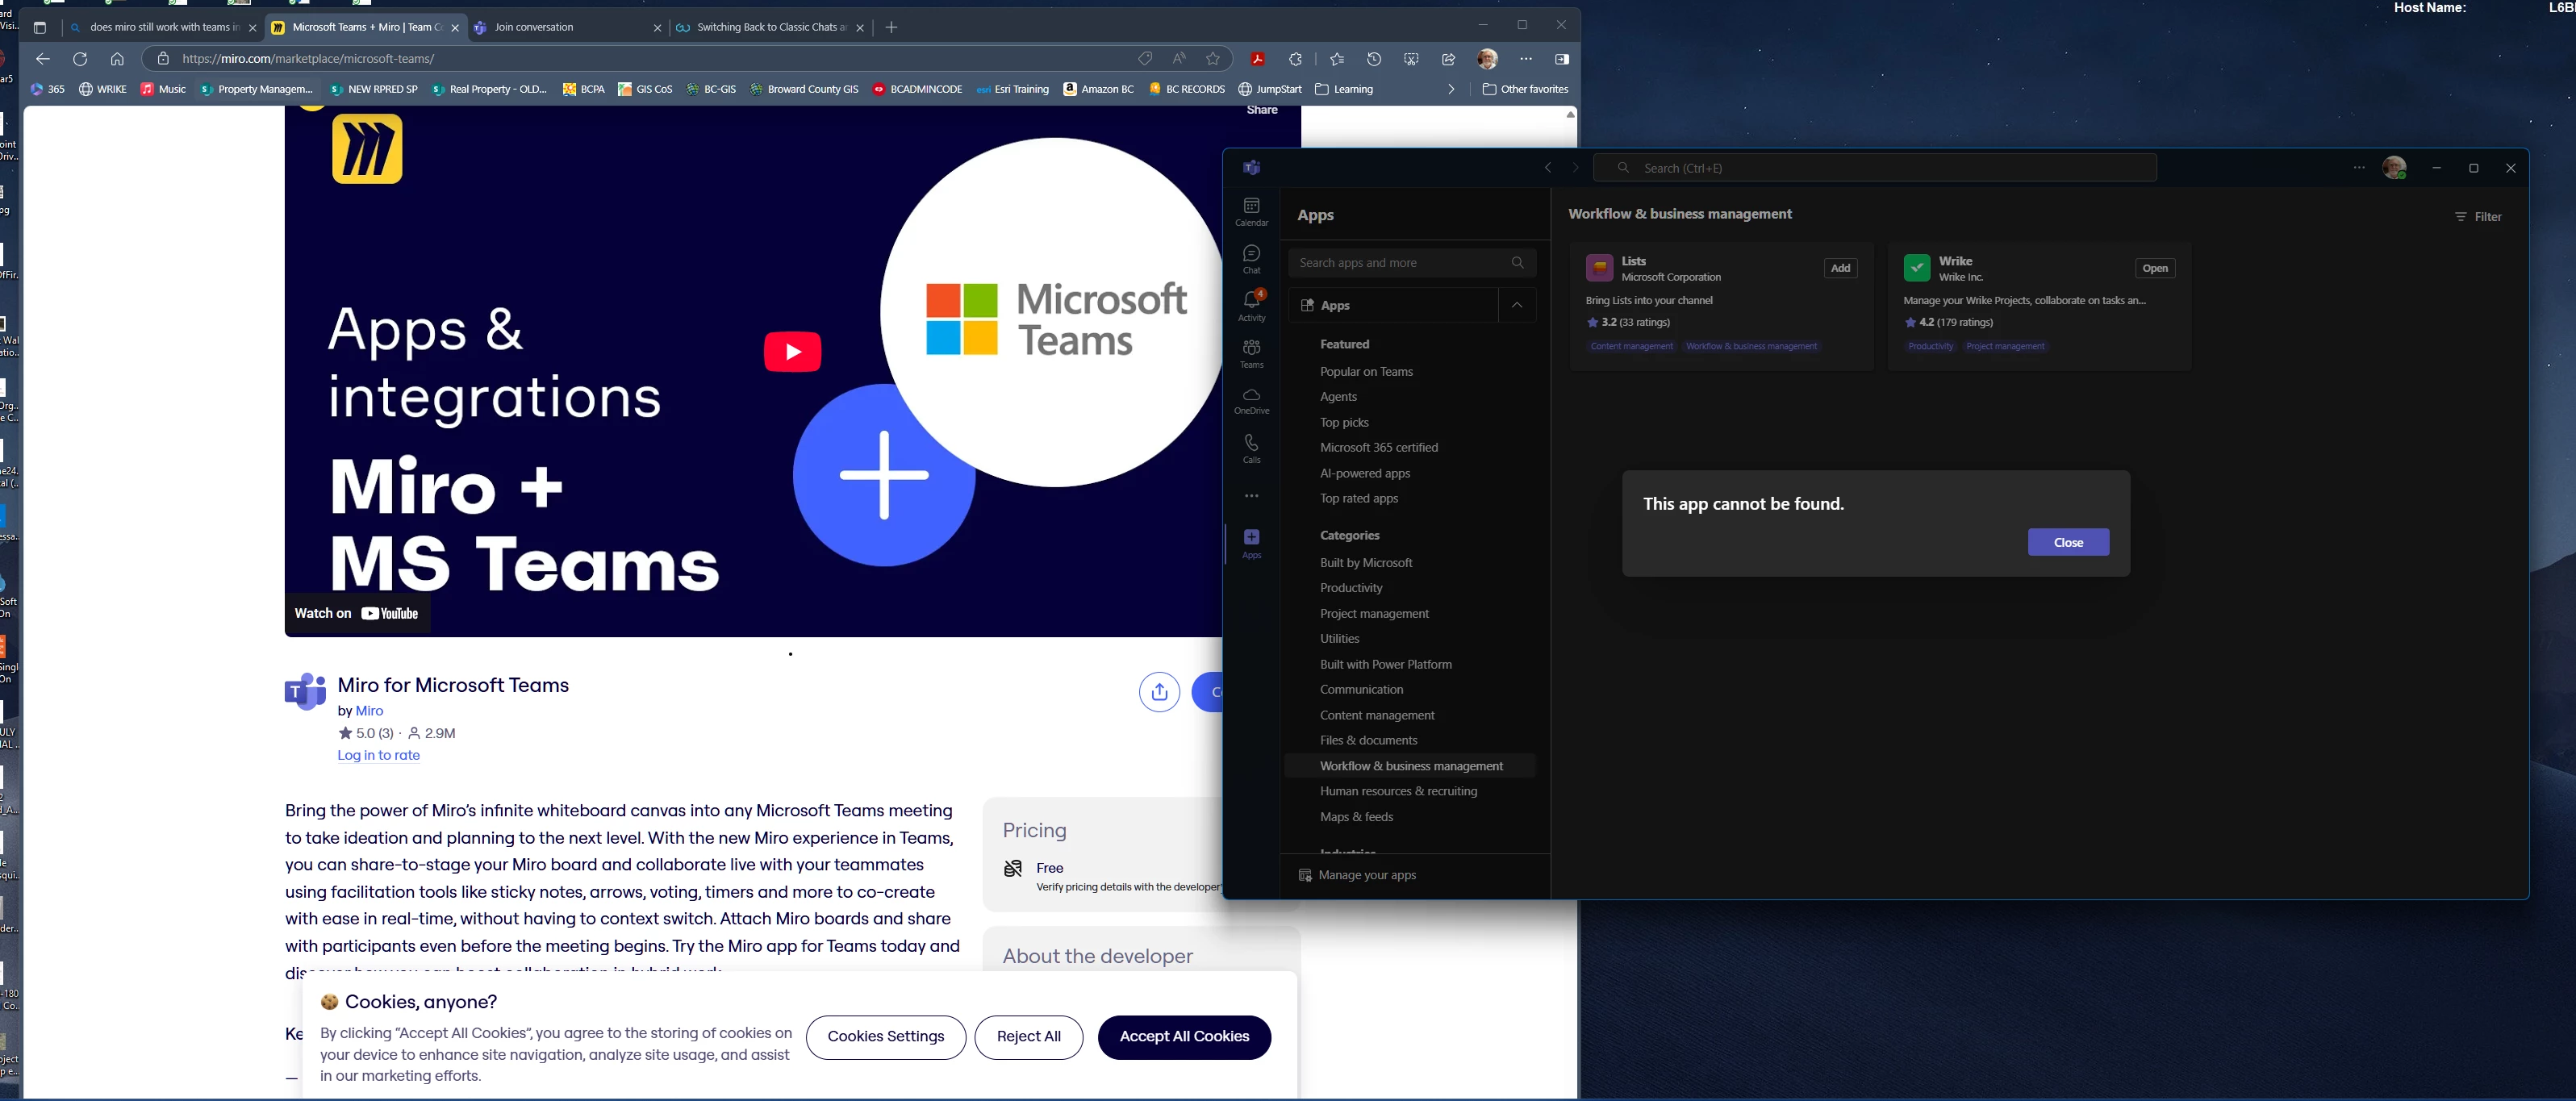Open Learning bookmarks folder
The image size is (2576, 1101).
pos(1344,89)
